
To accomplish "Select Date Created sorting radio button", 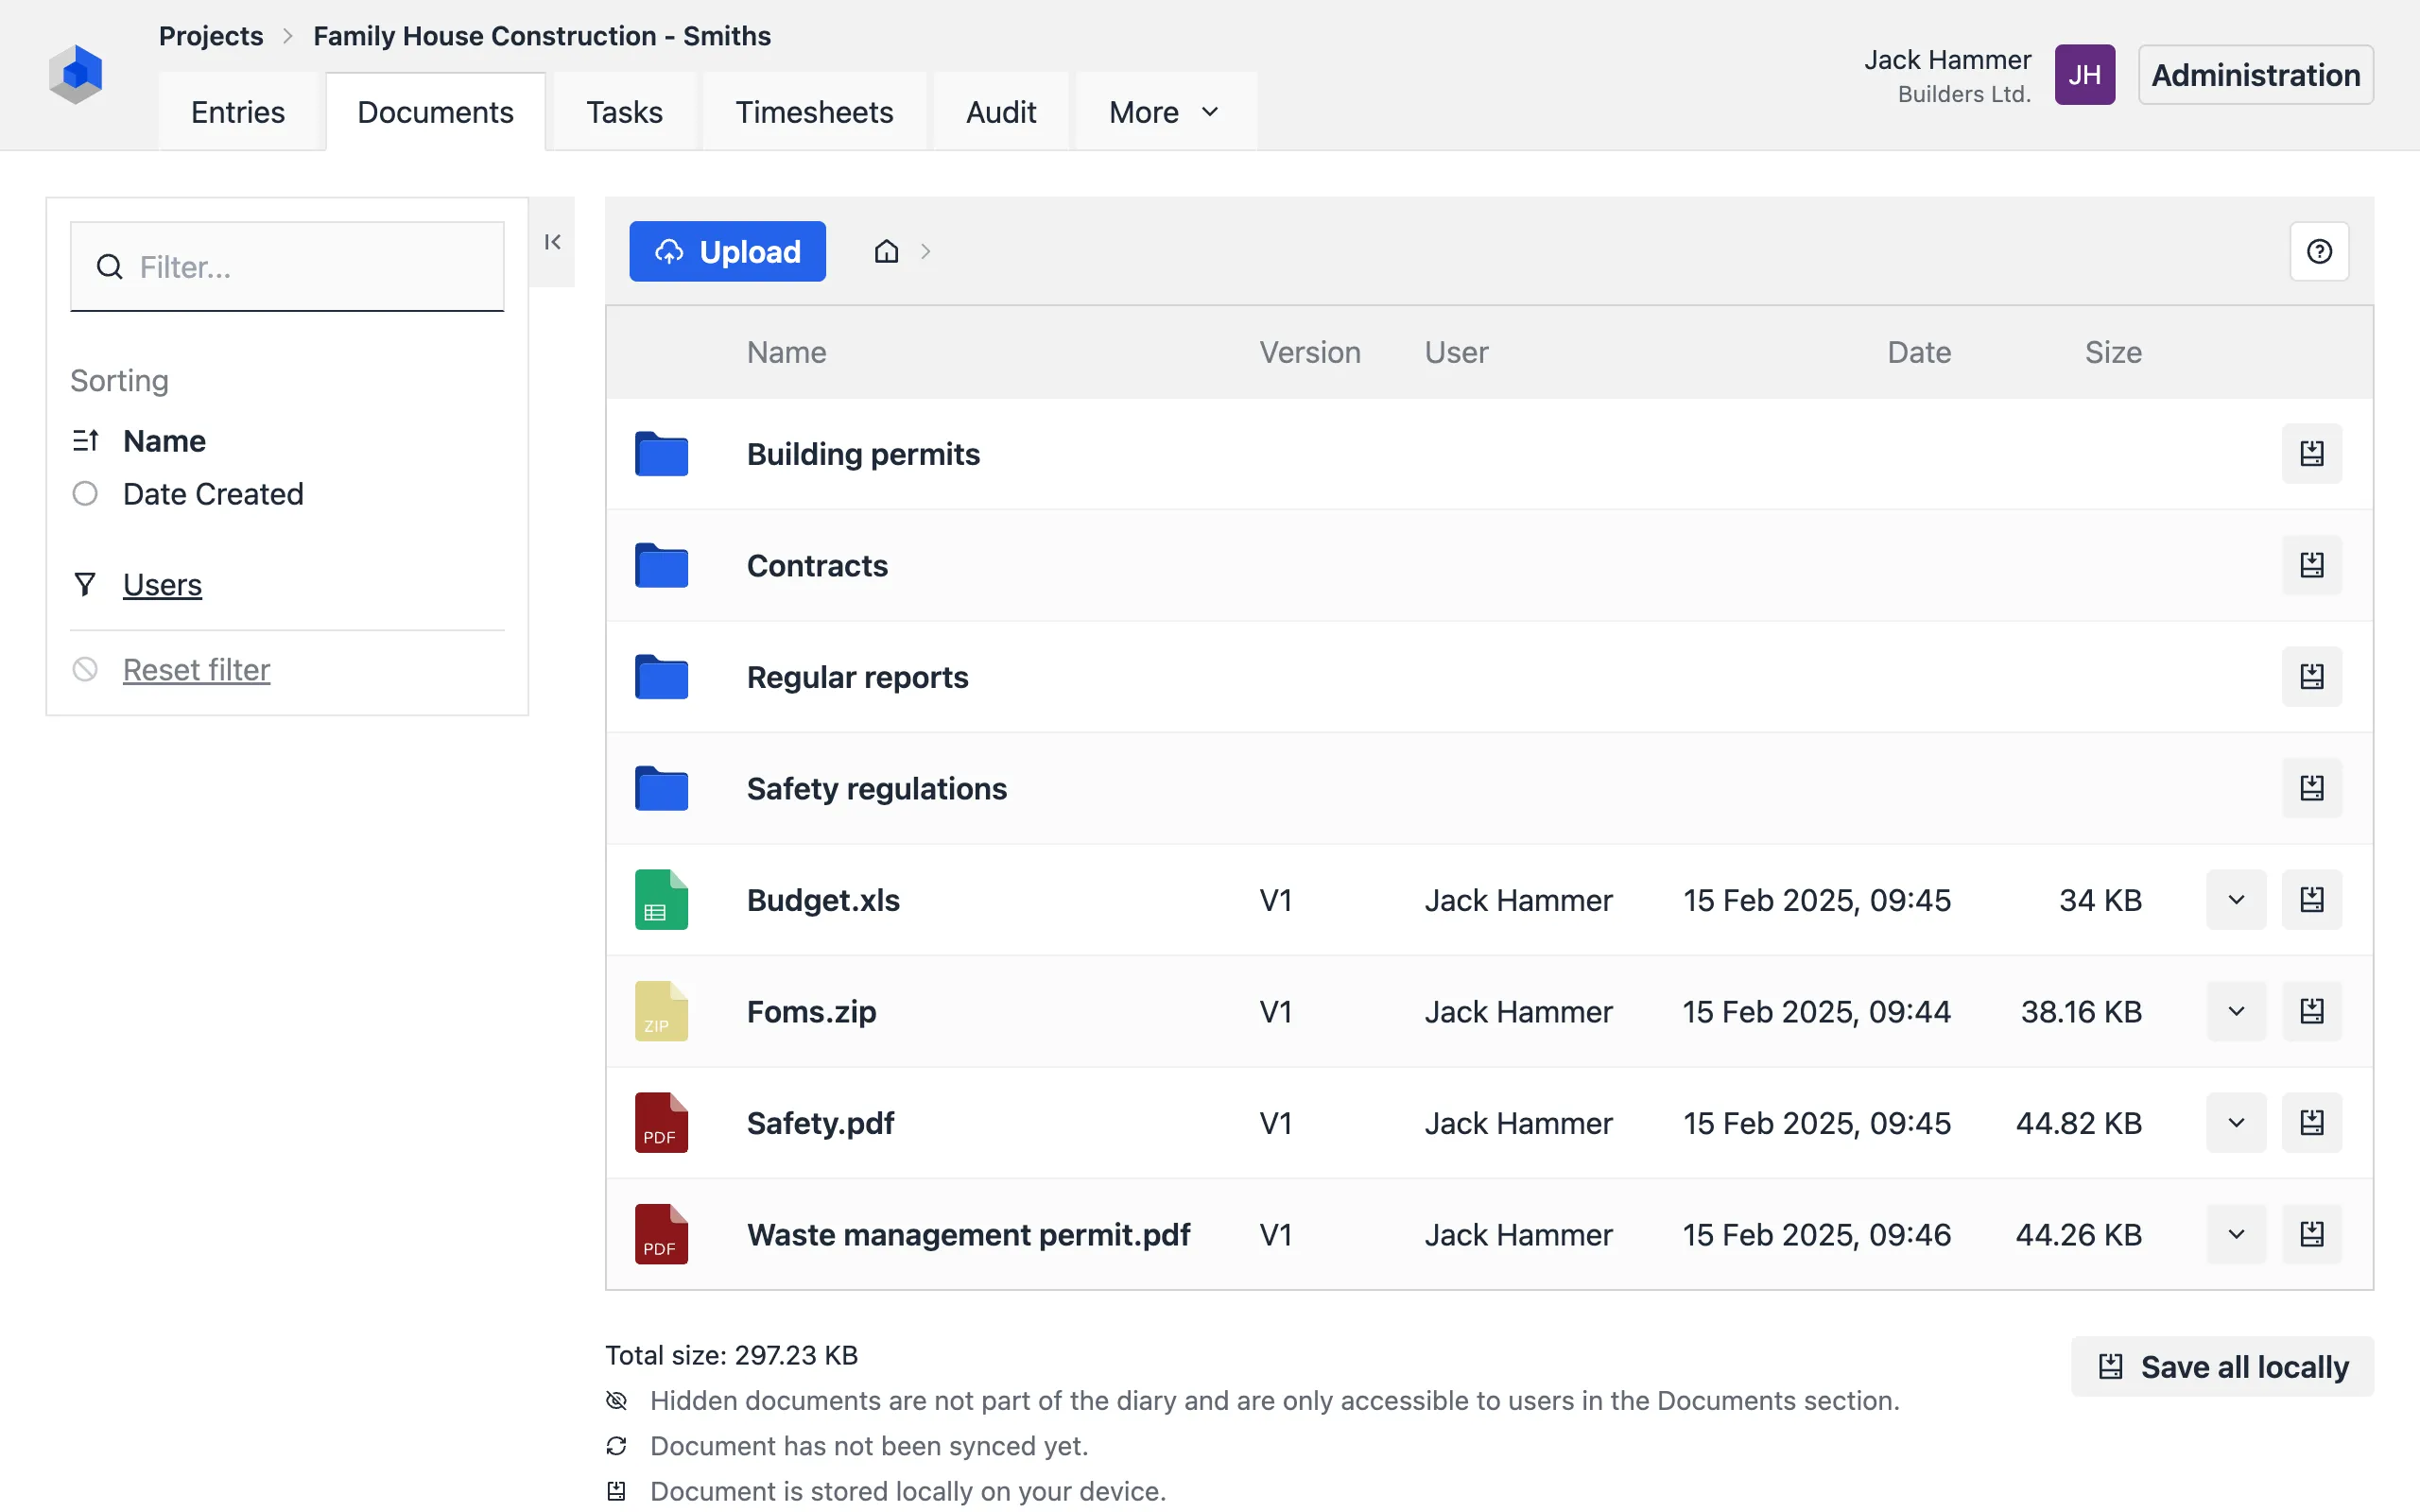I will (85, 494).
